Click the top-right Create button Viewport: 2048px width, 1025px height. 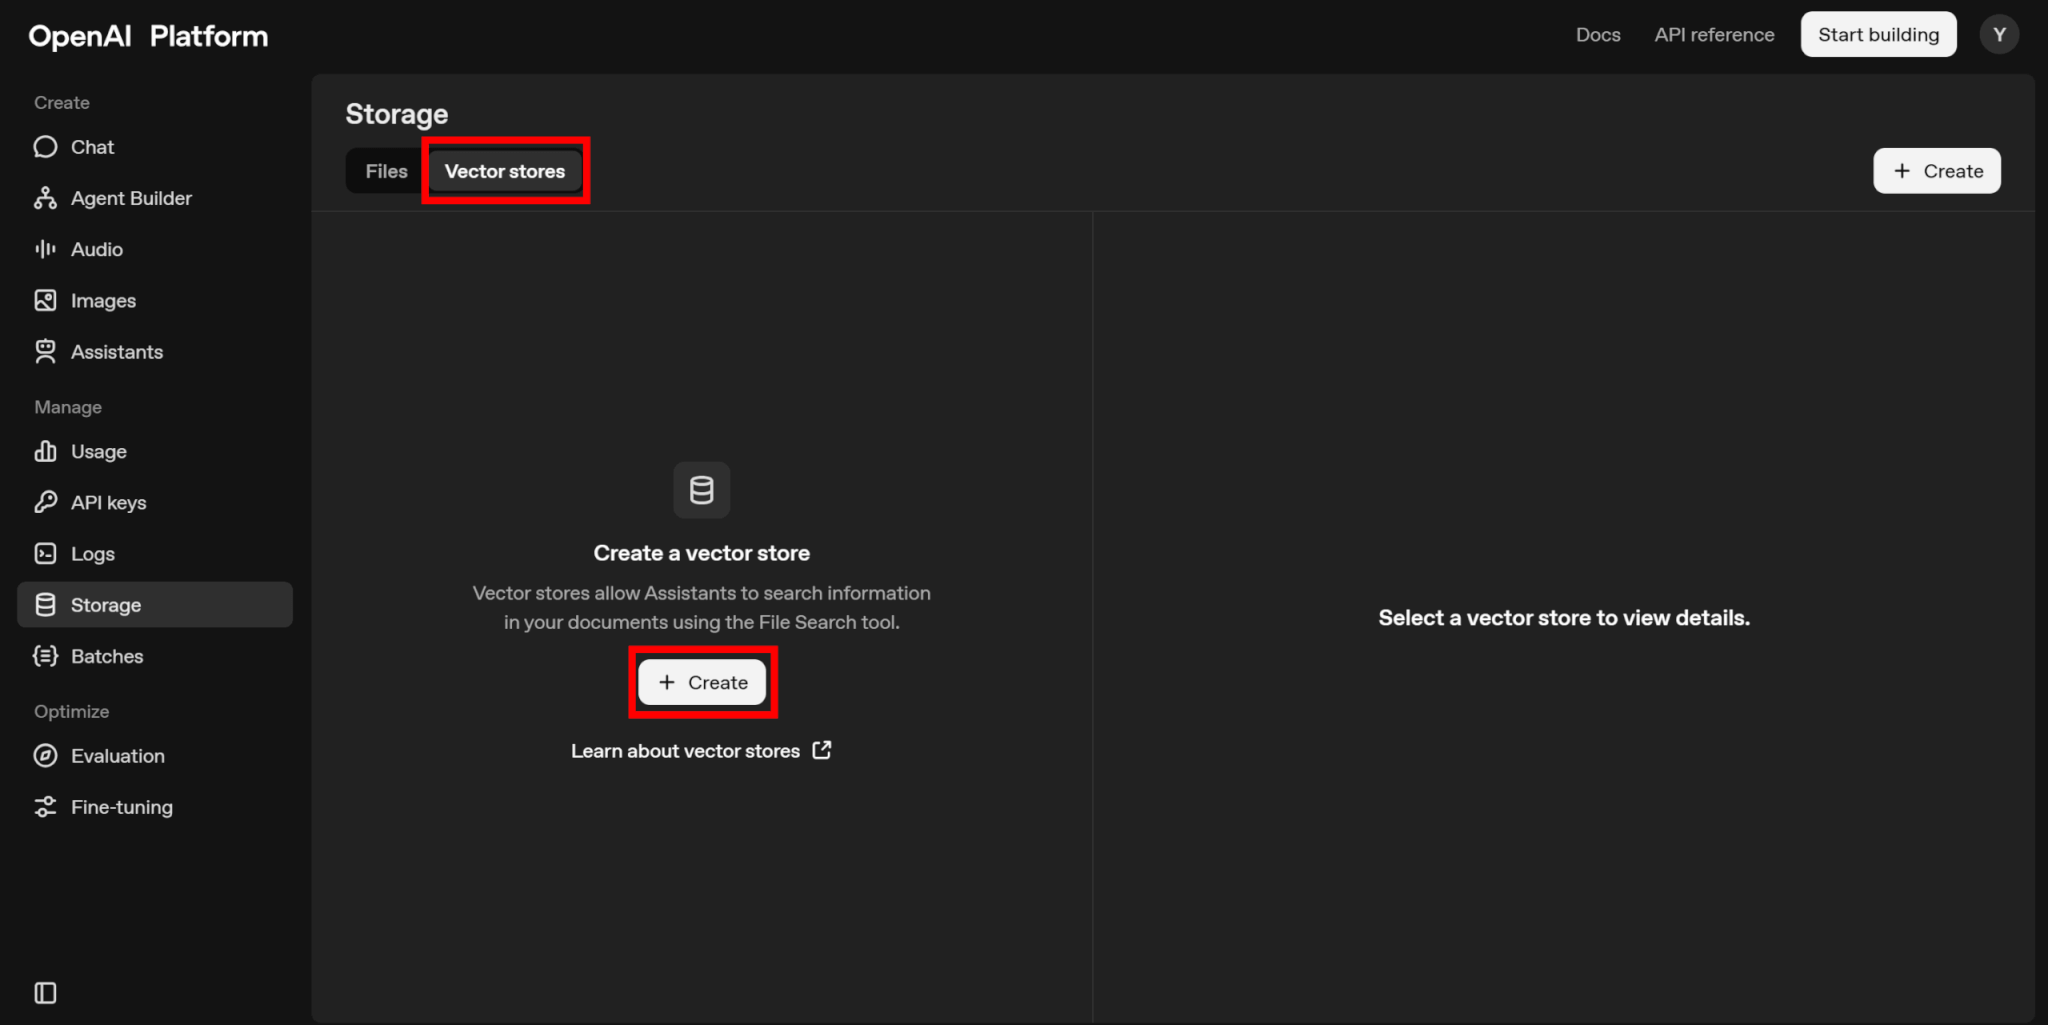coord(1936,171)
